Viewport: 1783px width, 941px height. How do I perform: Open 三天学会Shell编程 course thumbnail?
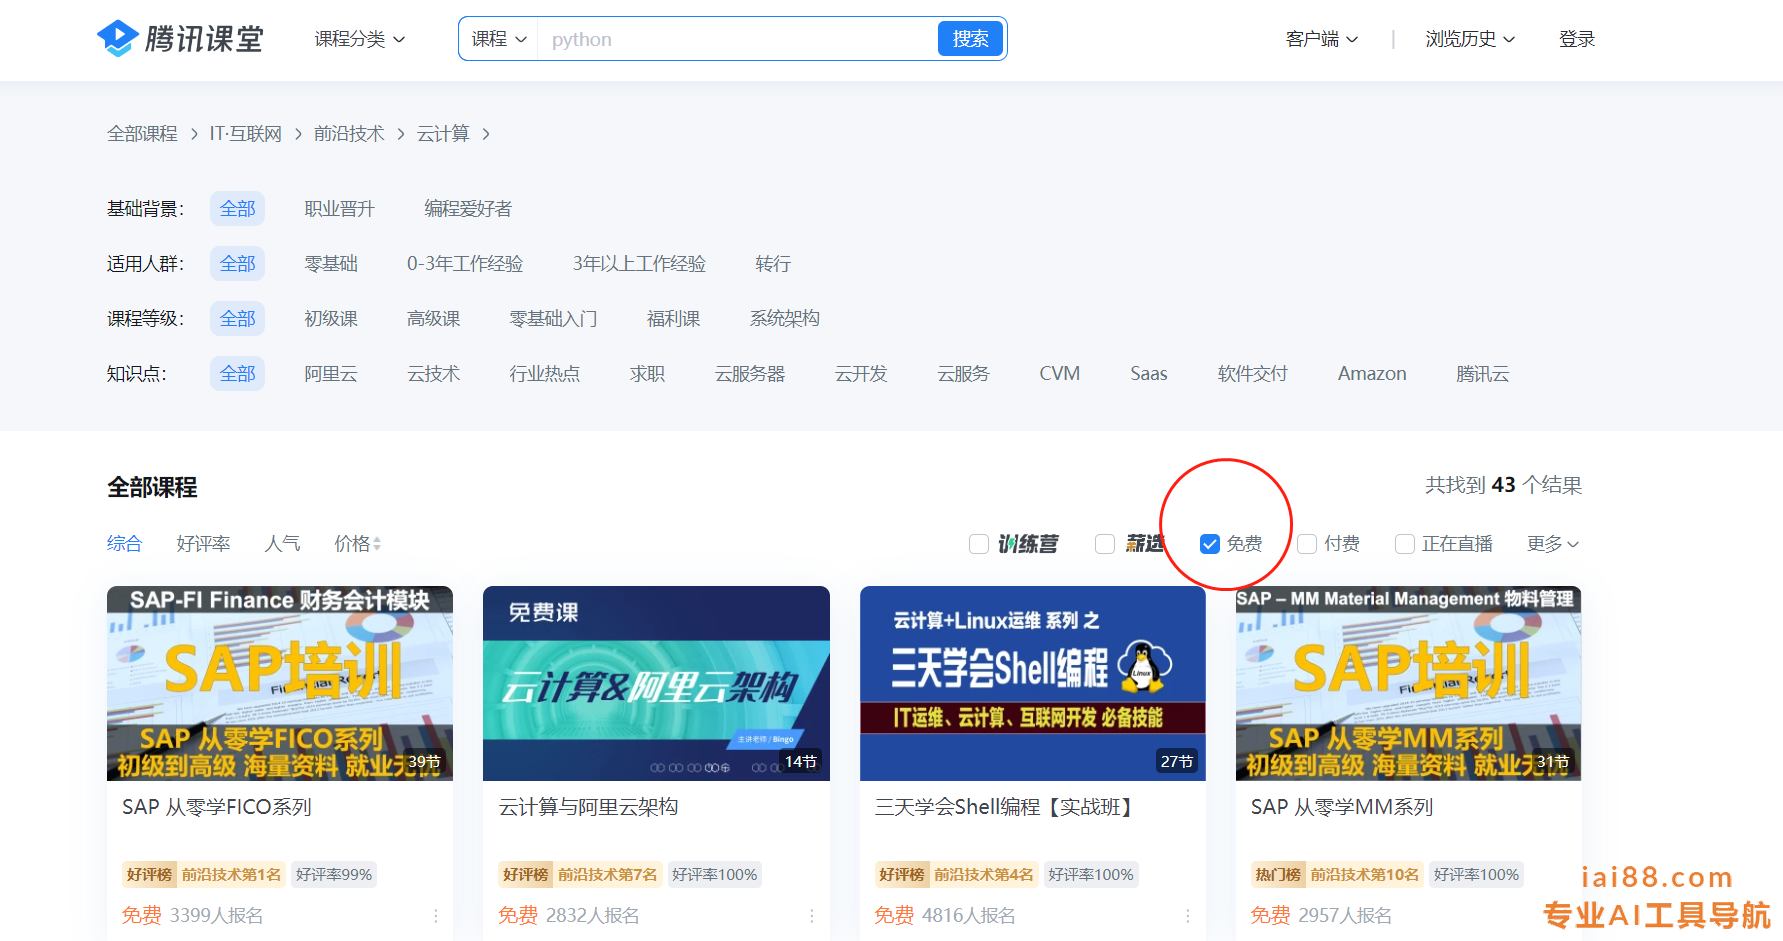(x=1033, y=683)
